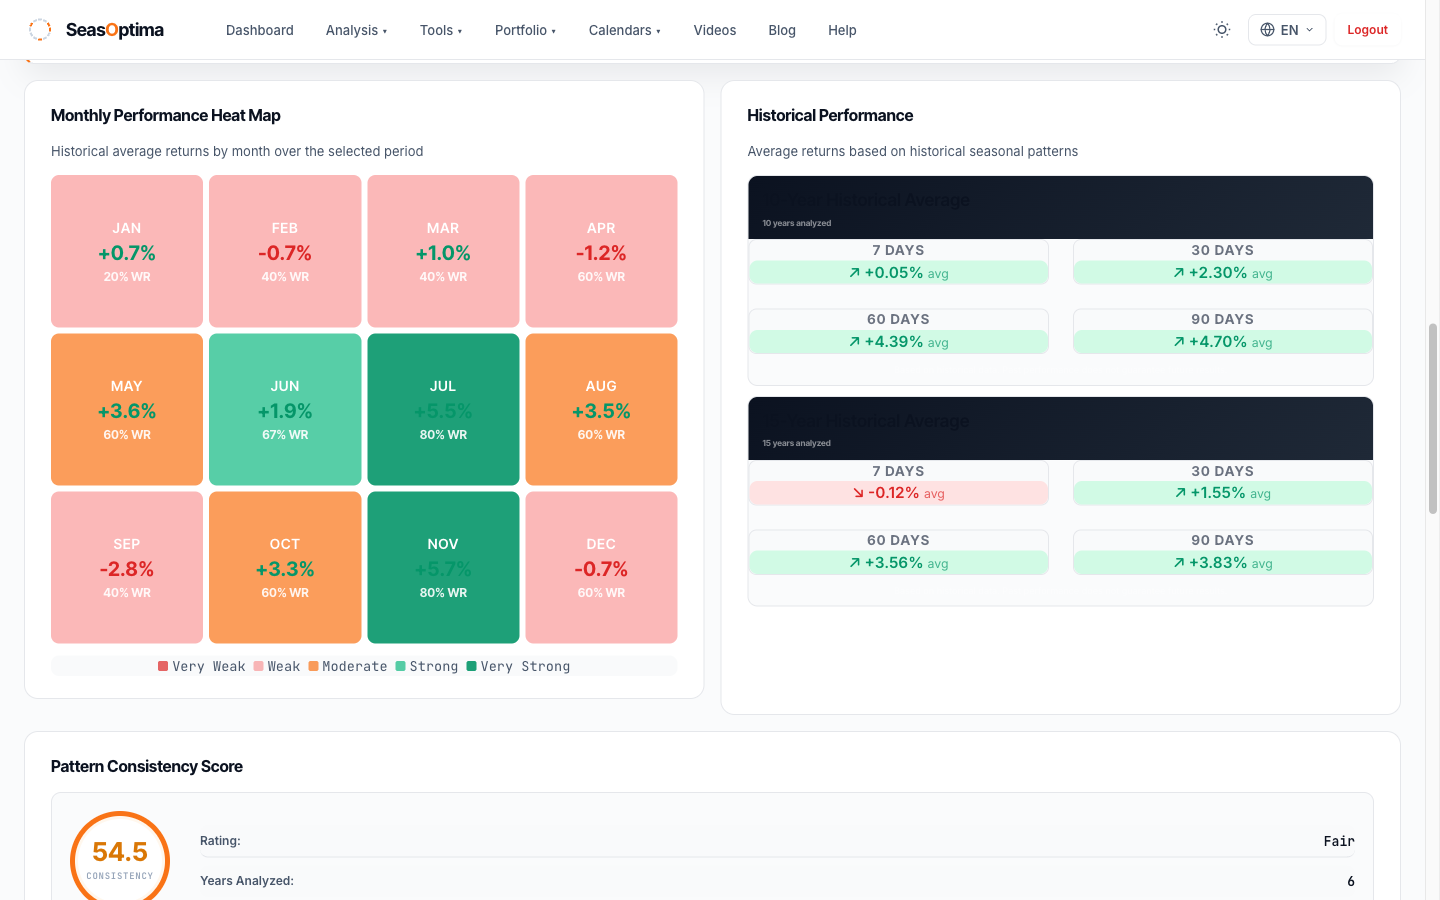
Task: Click the Moderate legend swatch
Action: (x=313, y=666)
